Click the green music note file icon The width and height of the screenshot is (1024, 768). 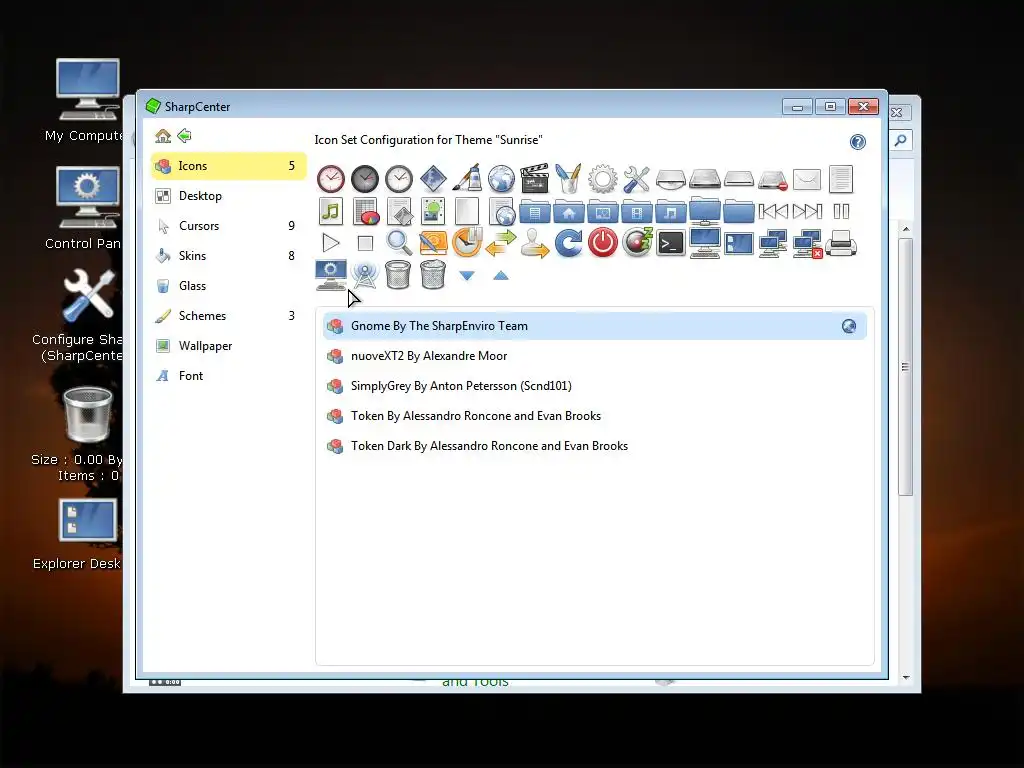click(x=331, y=211)
